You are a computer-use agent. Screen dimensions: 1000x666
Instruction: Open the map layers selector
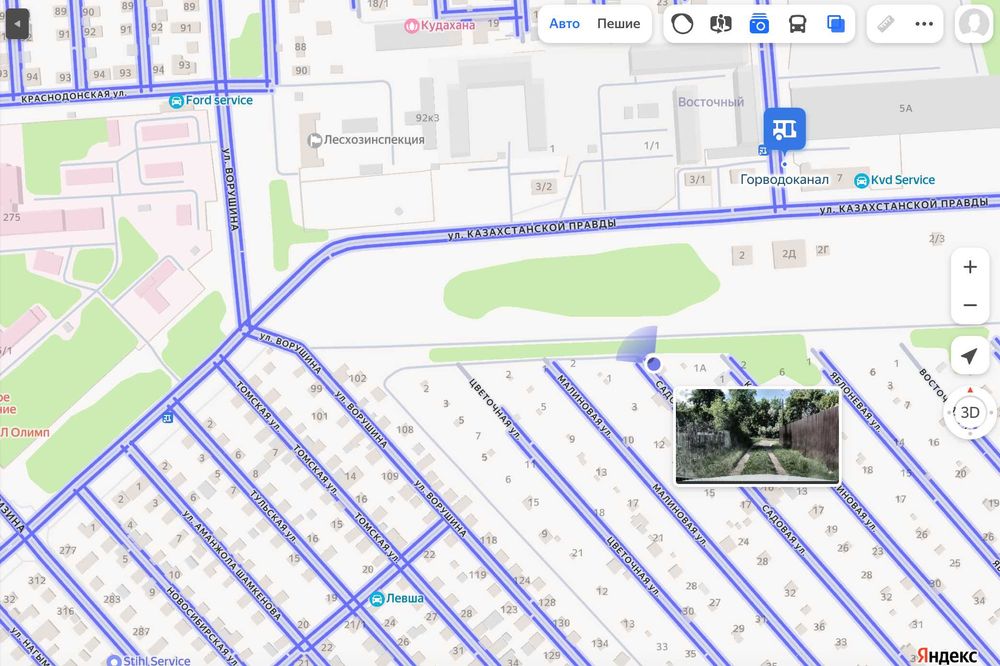[835, 24]
